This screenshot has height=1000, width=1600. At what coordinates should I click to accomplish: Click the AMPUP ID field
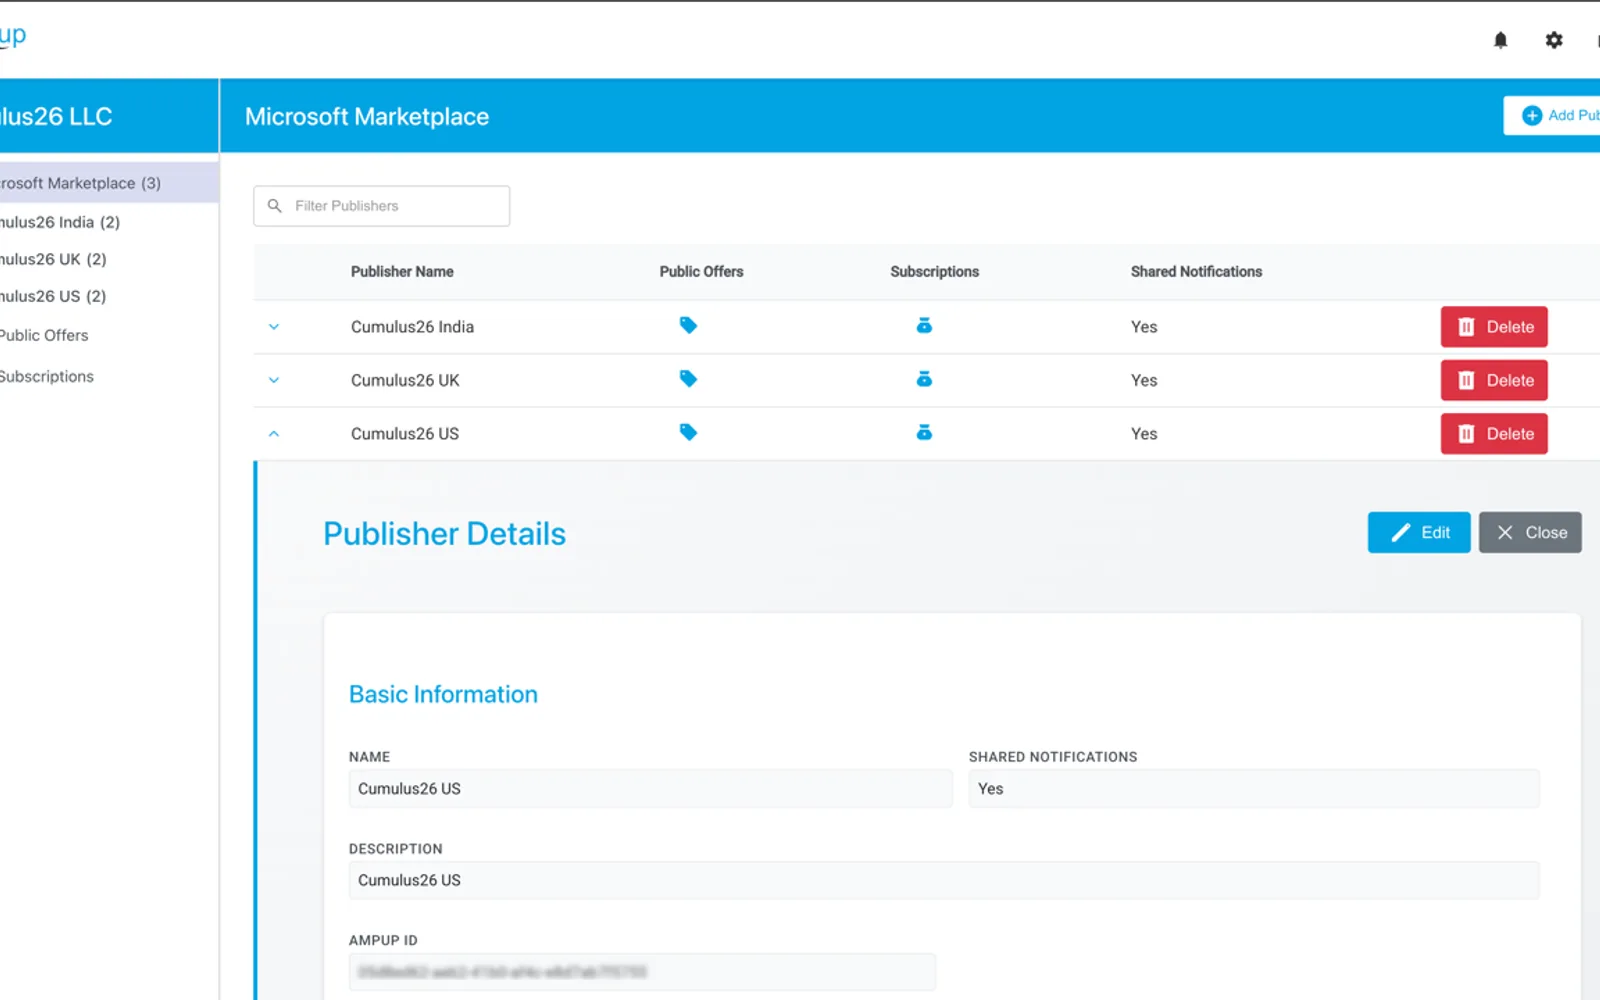pos(642,972)
